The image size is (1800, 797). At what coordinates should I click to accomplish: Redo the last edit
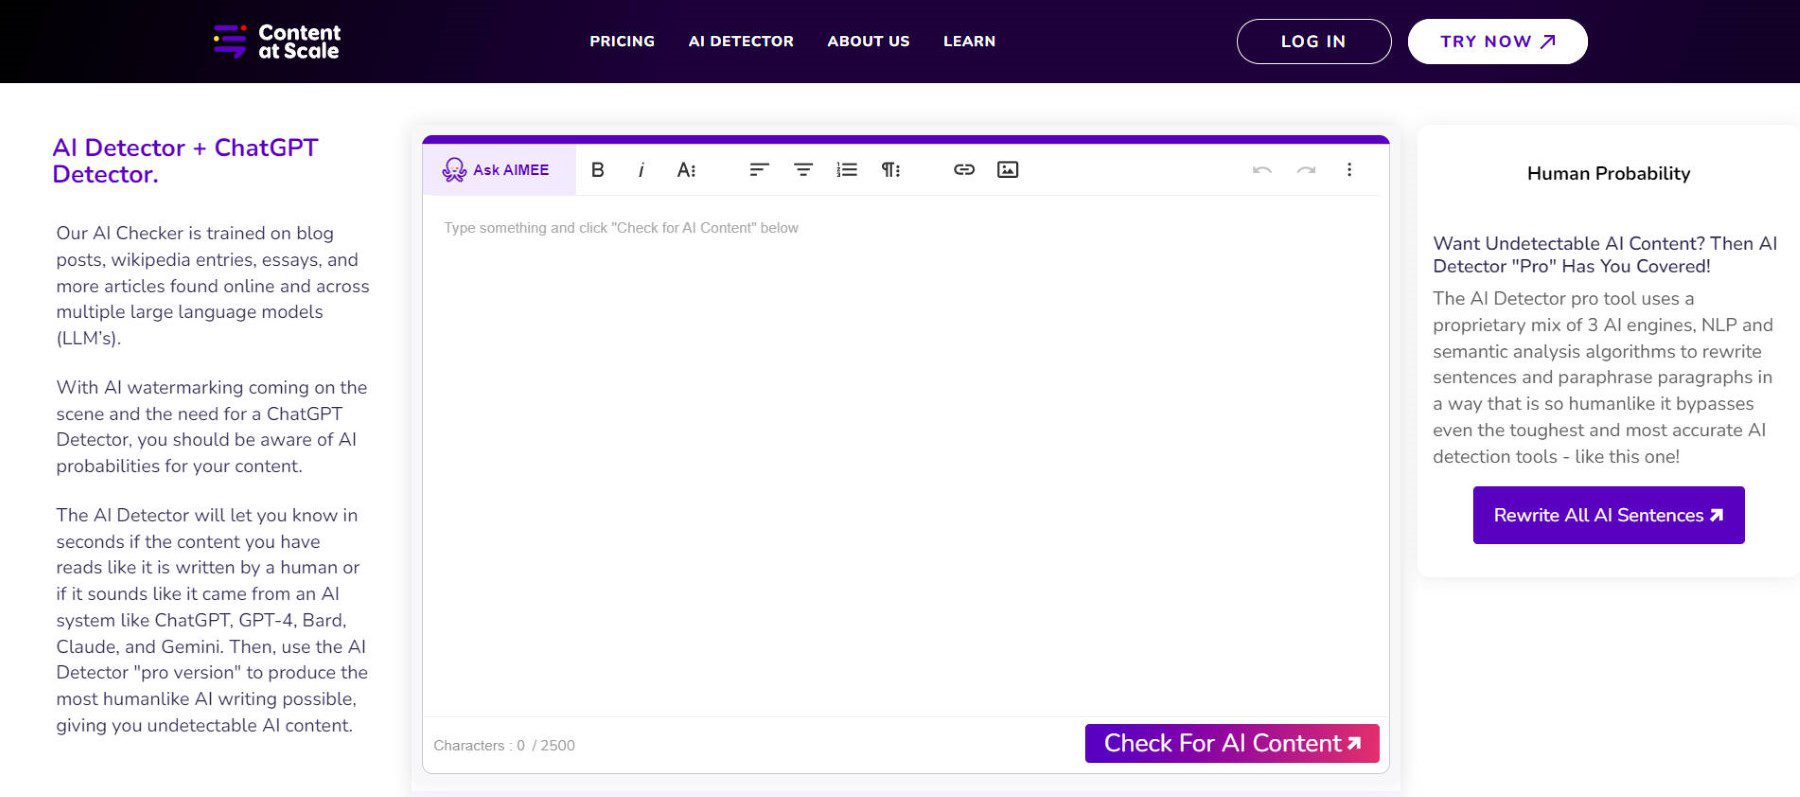(1306, 170)
